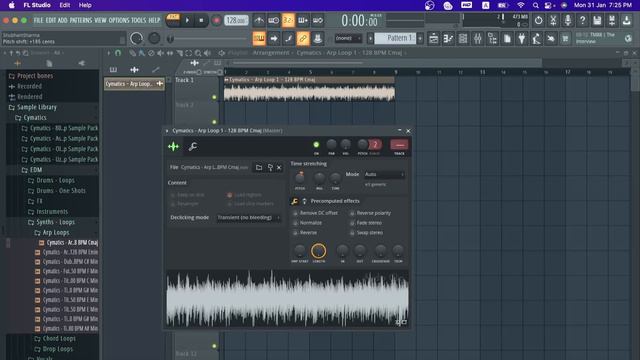Click the Stop transport button
This screenshot has height=360, width=640.
[x=201, y=20]
